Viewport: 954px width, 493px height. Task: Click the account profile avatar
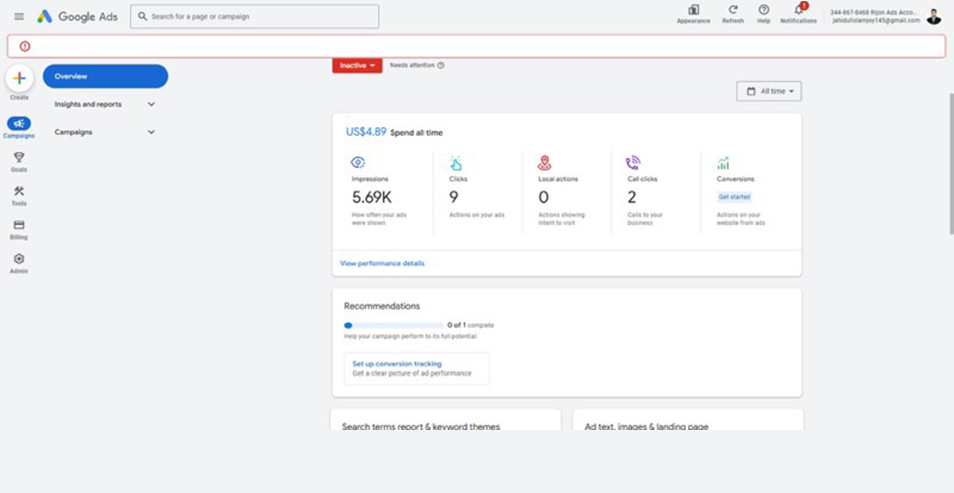(933, 16)
